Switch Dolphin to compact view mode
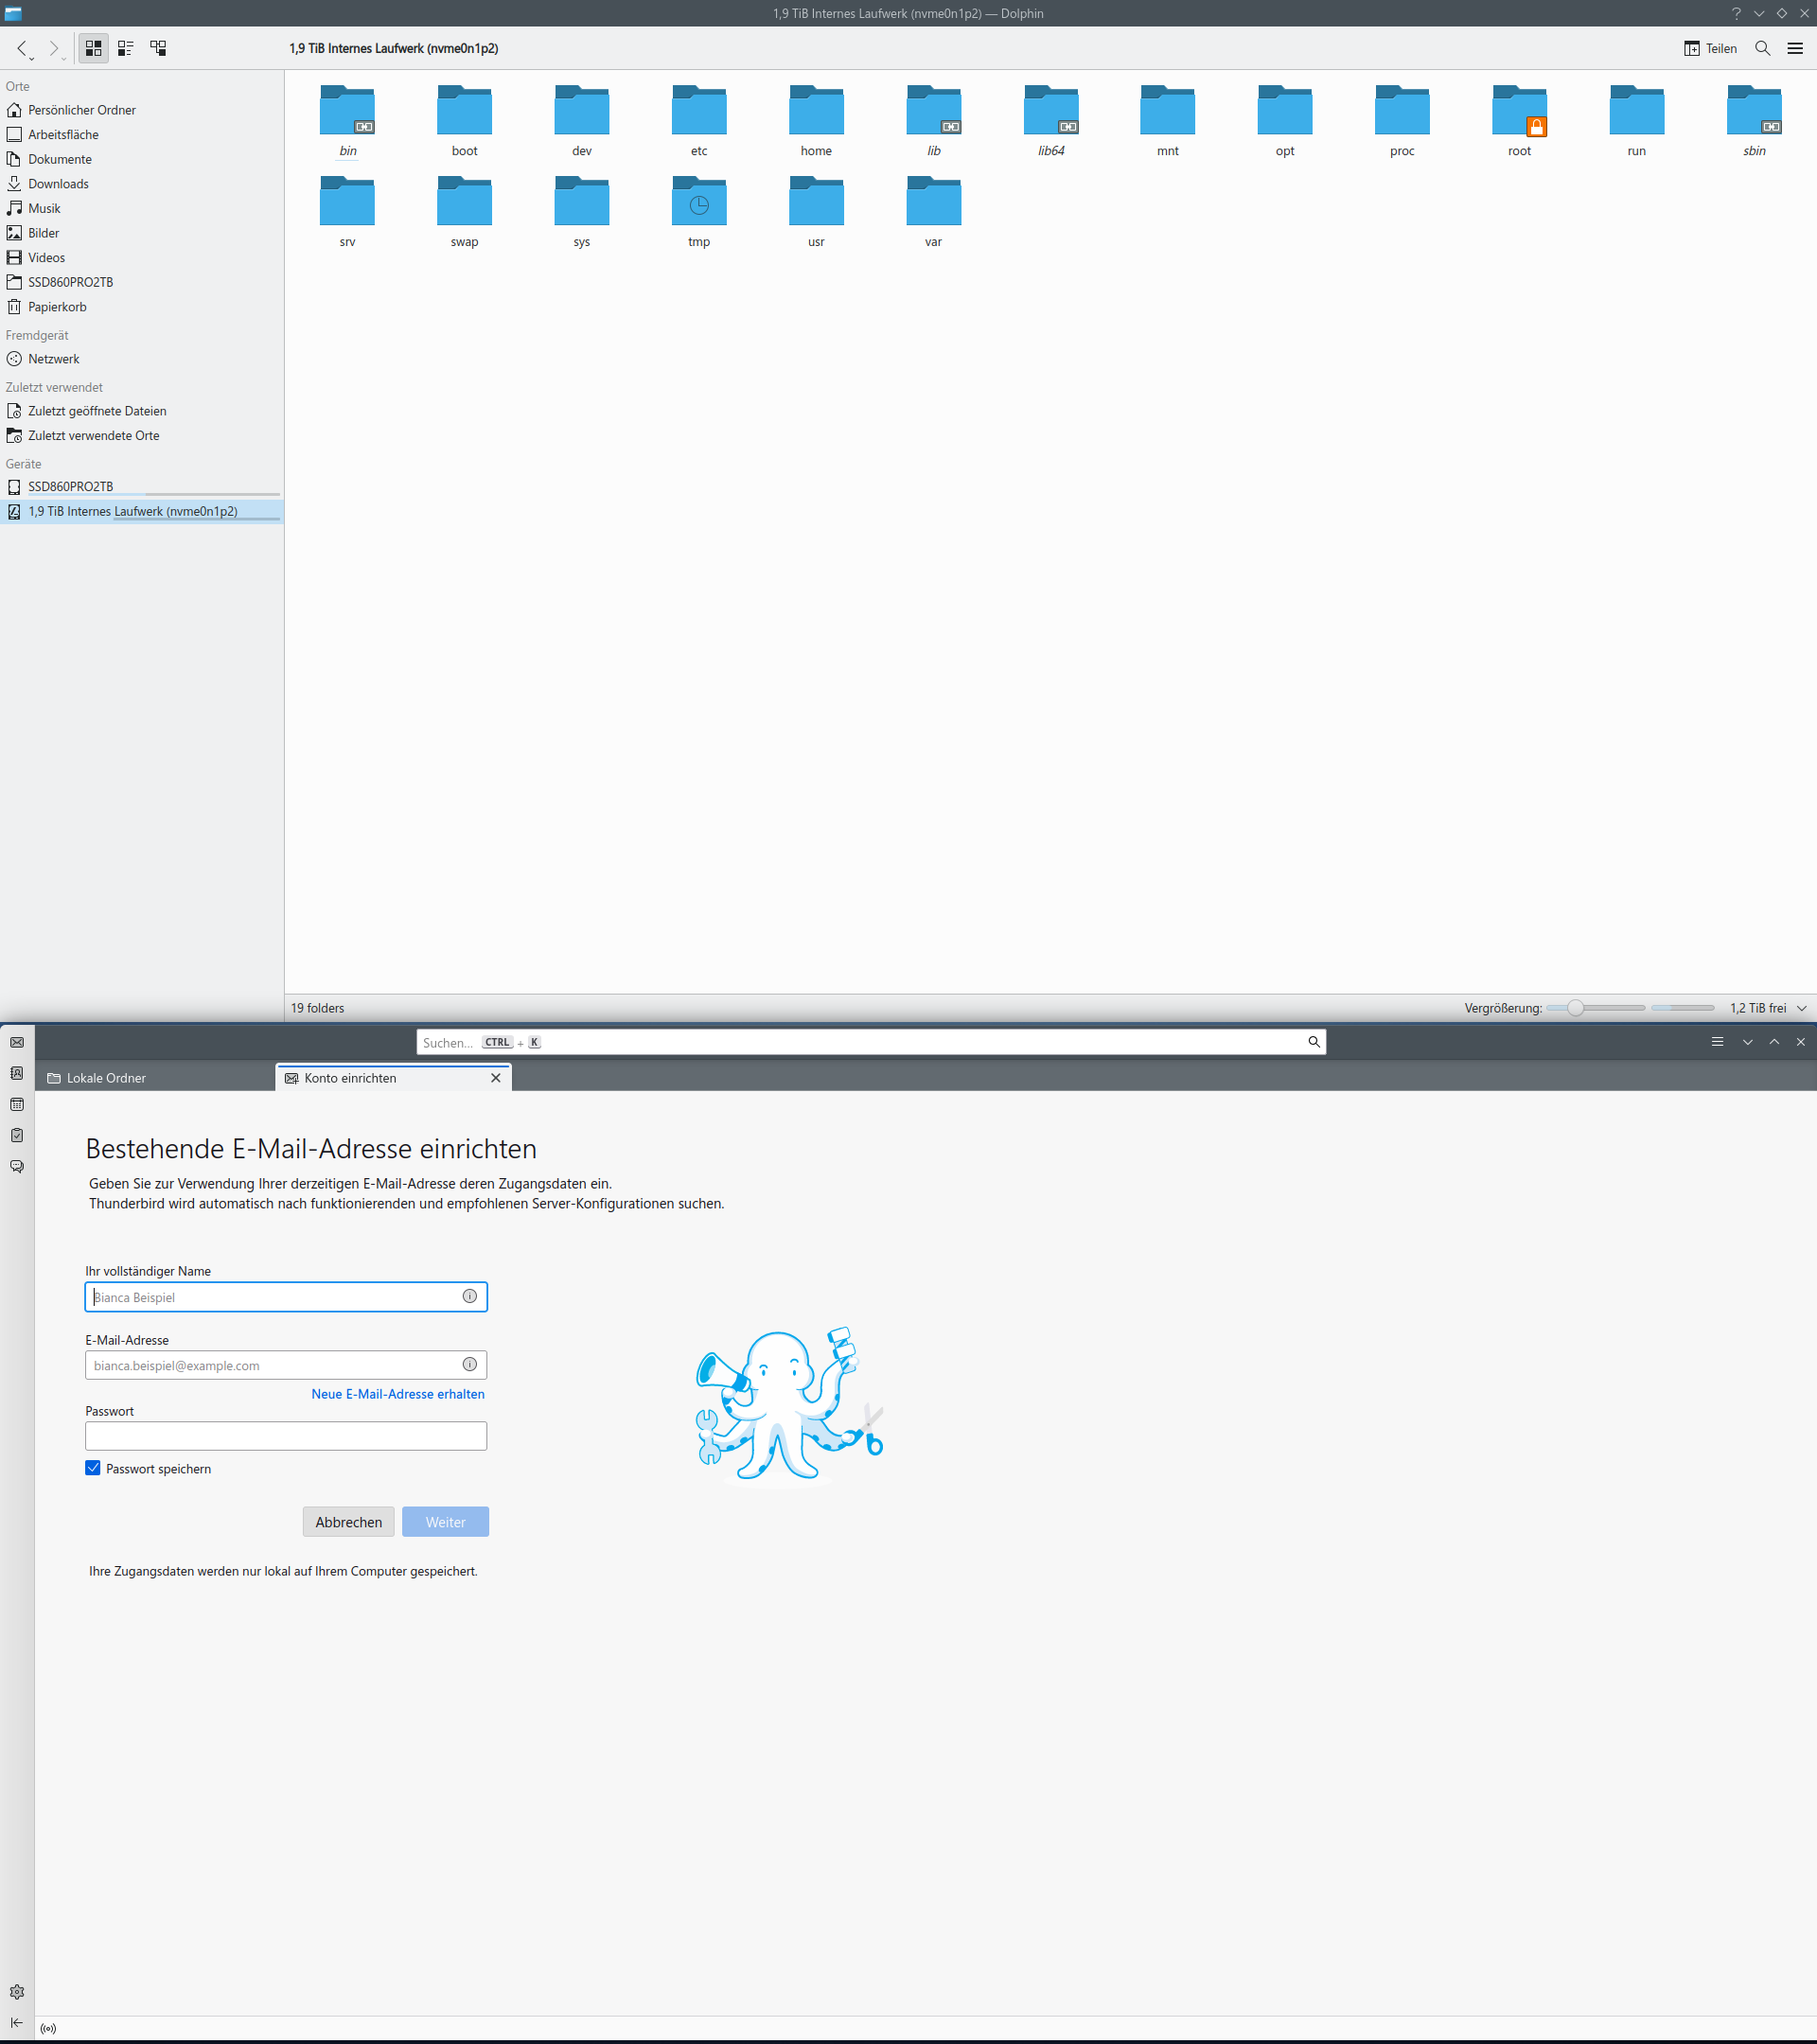The height and width of the screenshot is (2044, 1817). (126, 48)
